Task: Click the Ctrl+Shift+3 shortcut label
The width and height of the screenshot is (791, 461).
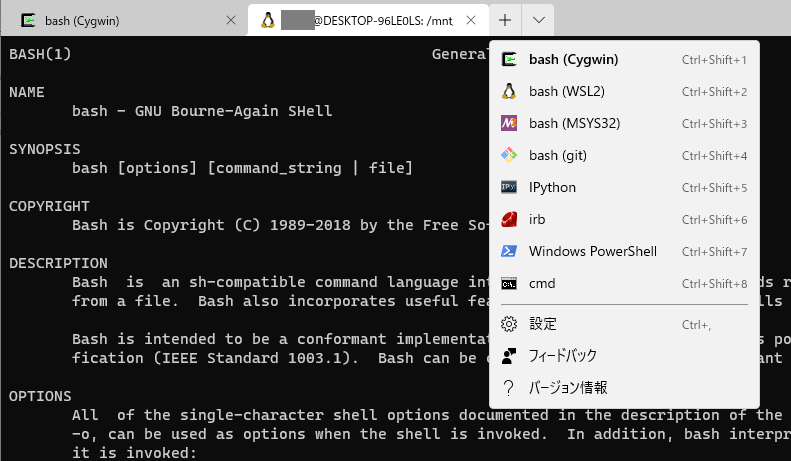Action: 714,124
